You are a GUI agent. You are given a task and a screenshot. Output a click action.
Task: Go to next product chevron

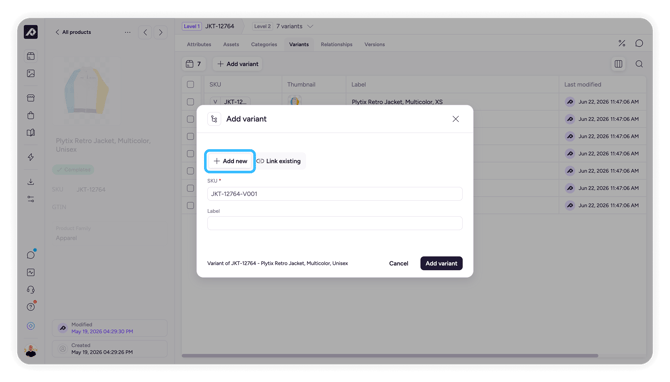[161, 32]
